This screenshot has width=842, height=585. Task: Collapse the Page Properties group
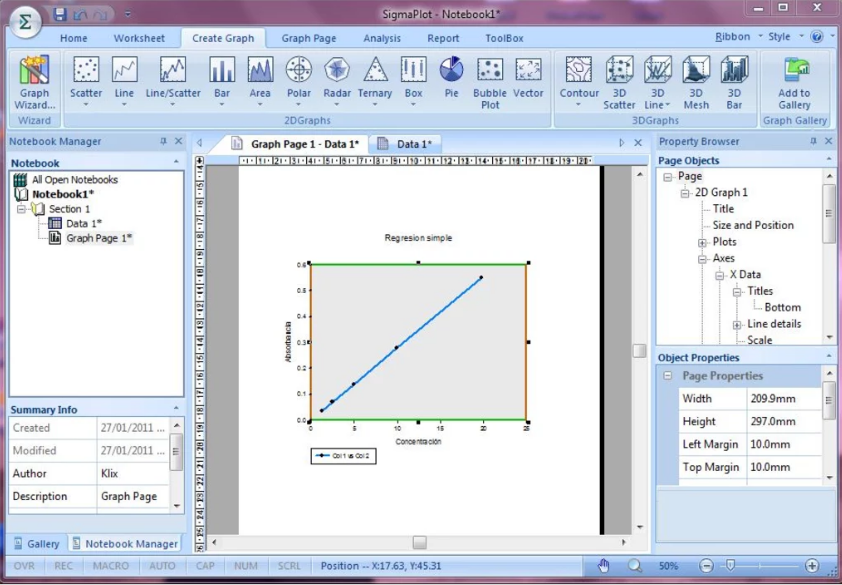(x=667, y=376)
